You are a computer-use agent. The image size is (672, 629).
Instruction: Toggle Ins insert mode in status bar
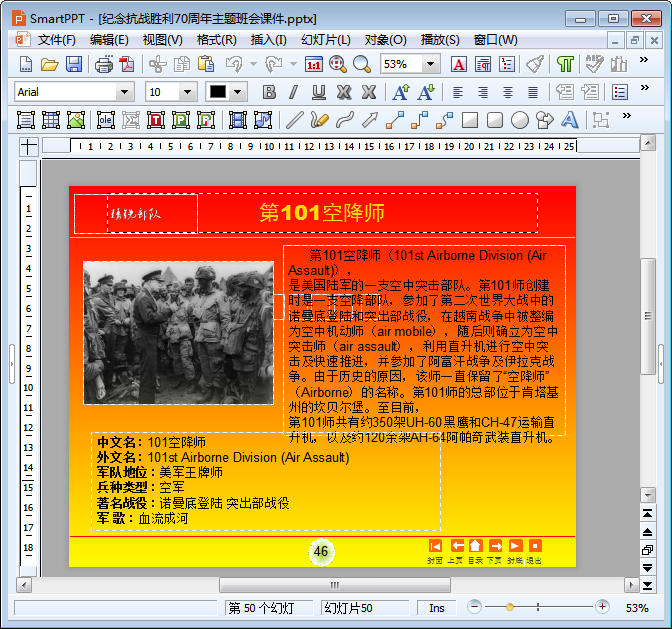(x=437, y=608)
